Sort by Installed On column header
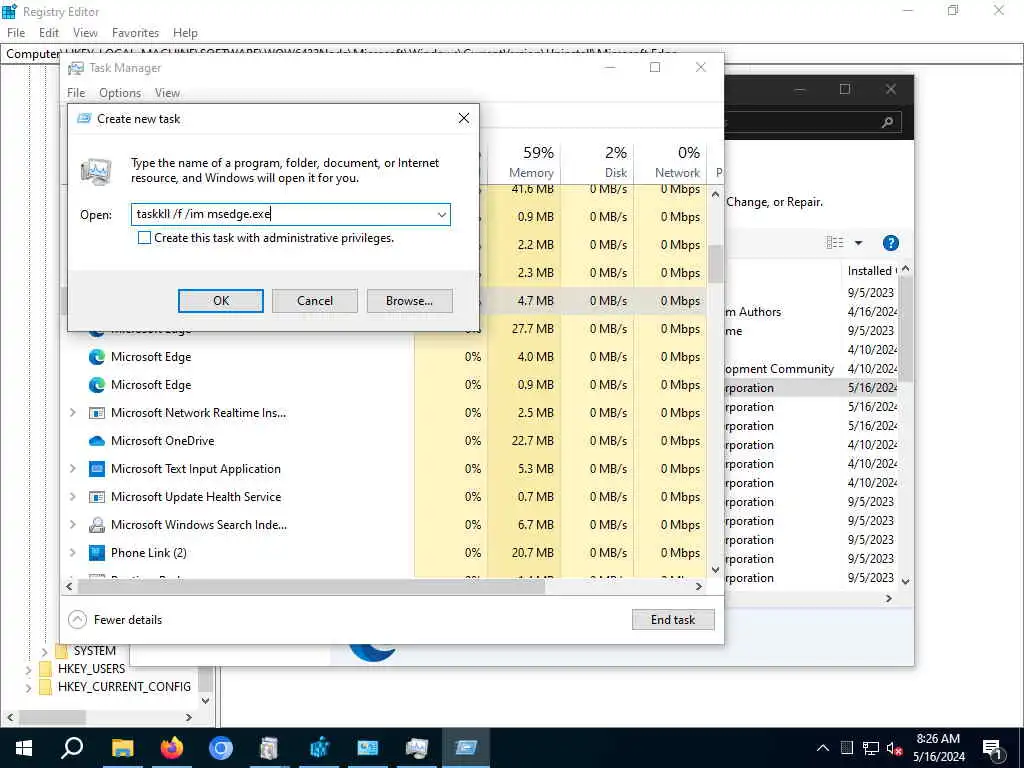This screenshot has width=1024, height=768. tap(871, 270)
